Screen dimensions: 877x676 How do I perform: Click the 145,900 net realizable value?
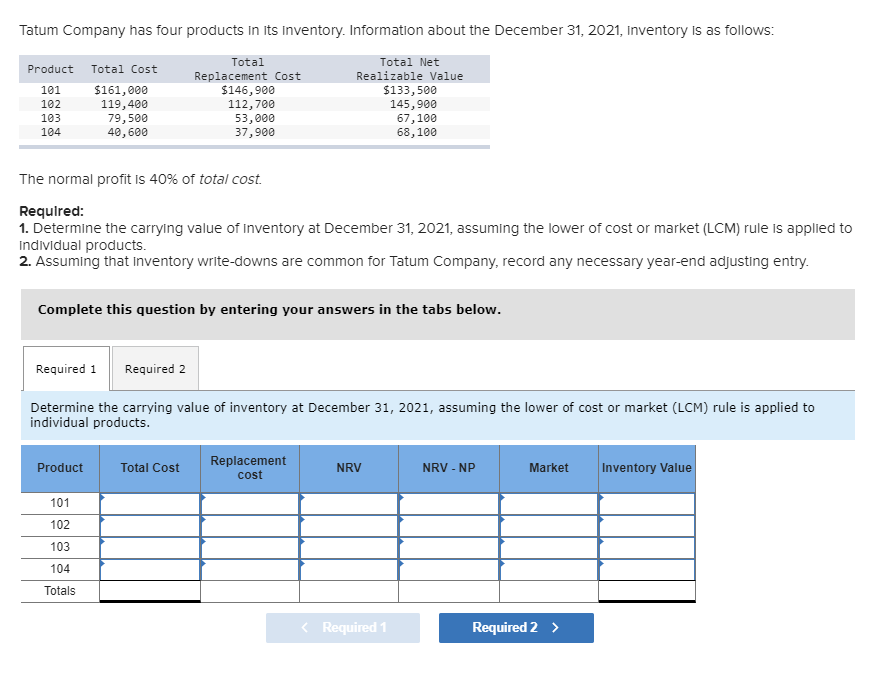[413, 104]
